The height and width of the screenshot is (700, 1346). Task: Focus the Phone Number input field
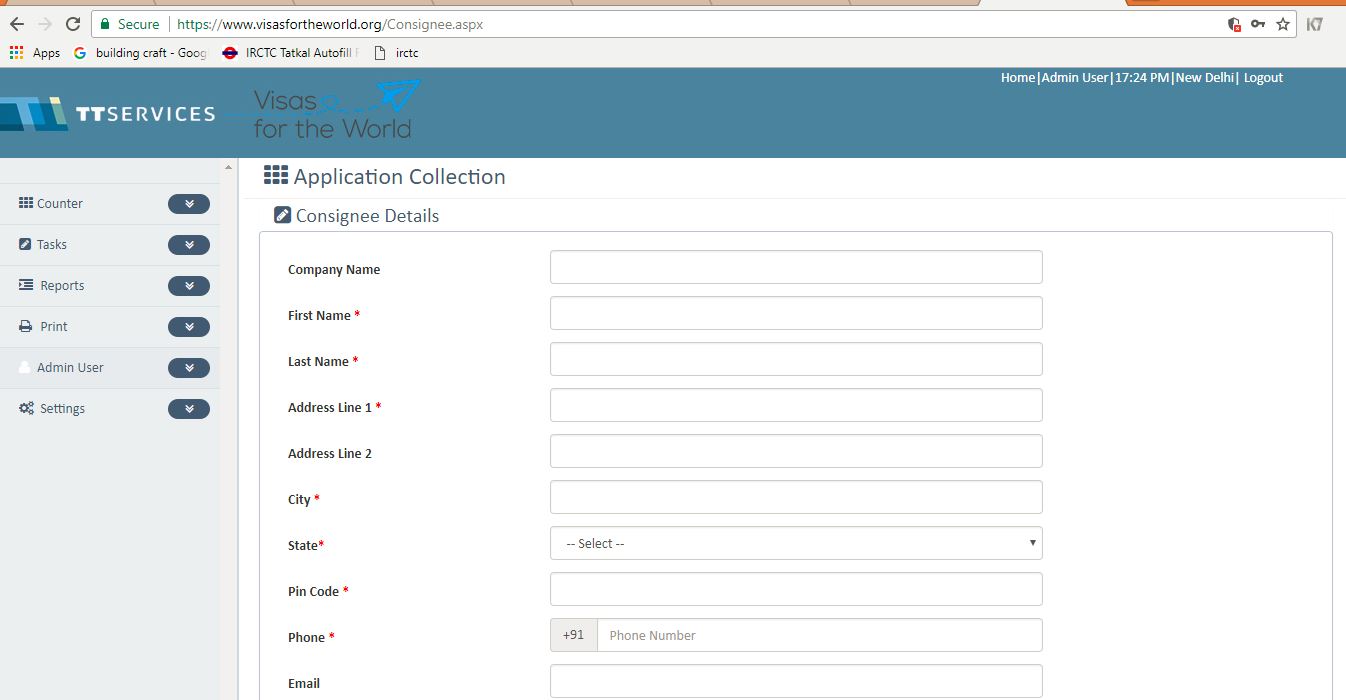(x=819, y=636)
